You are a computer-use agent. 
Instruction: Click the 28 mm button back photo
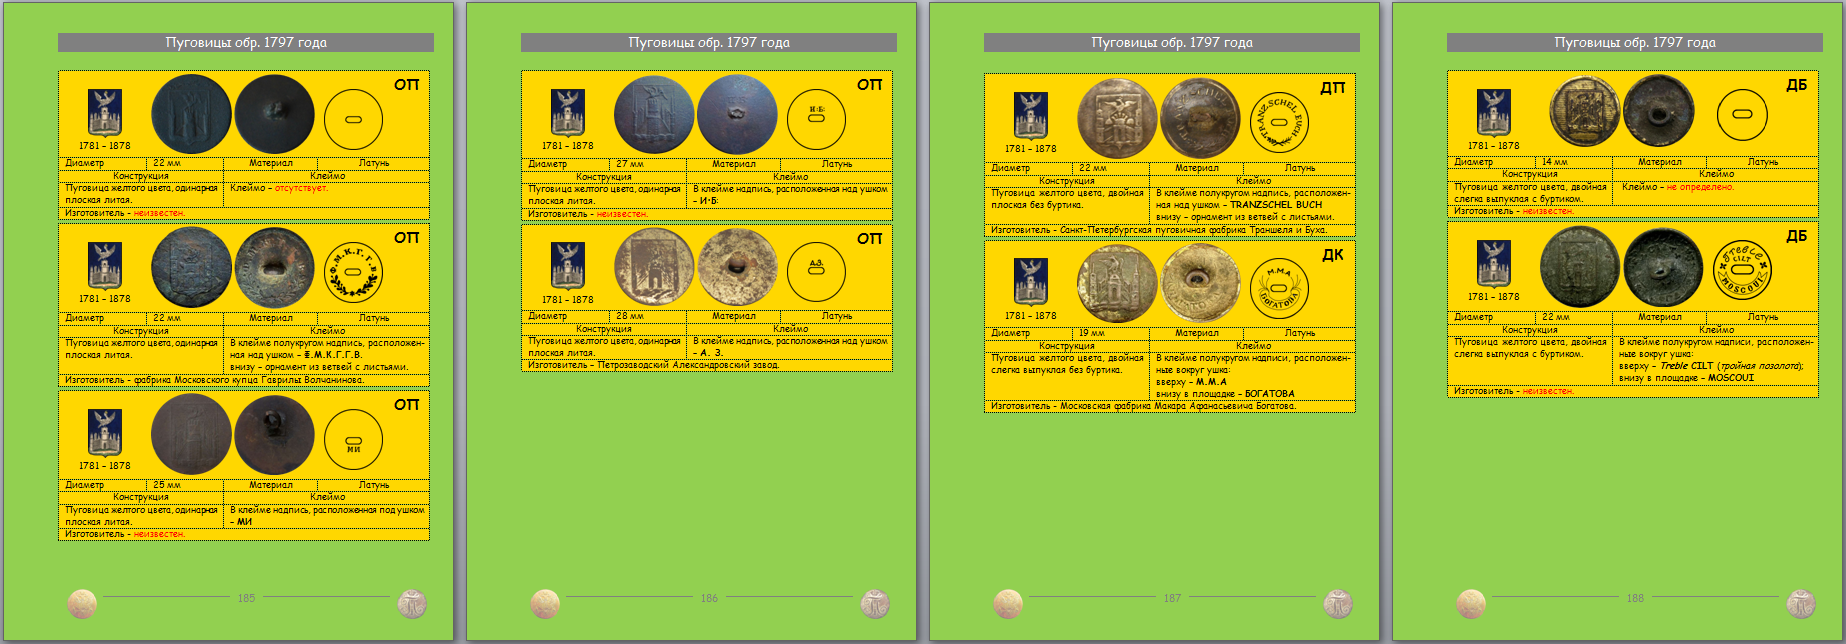tap(737, 267)
